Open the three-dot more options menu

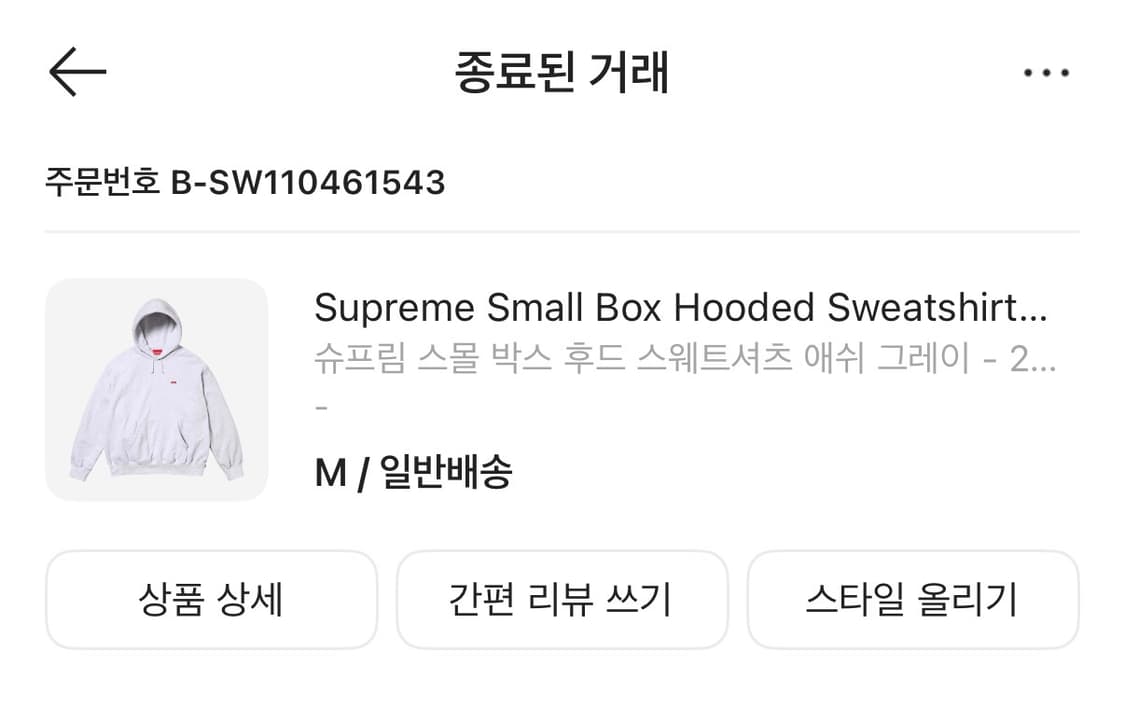pos(1046,73)
